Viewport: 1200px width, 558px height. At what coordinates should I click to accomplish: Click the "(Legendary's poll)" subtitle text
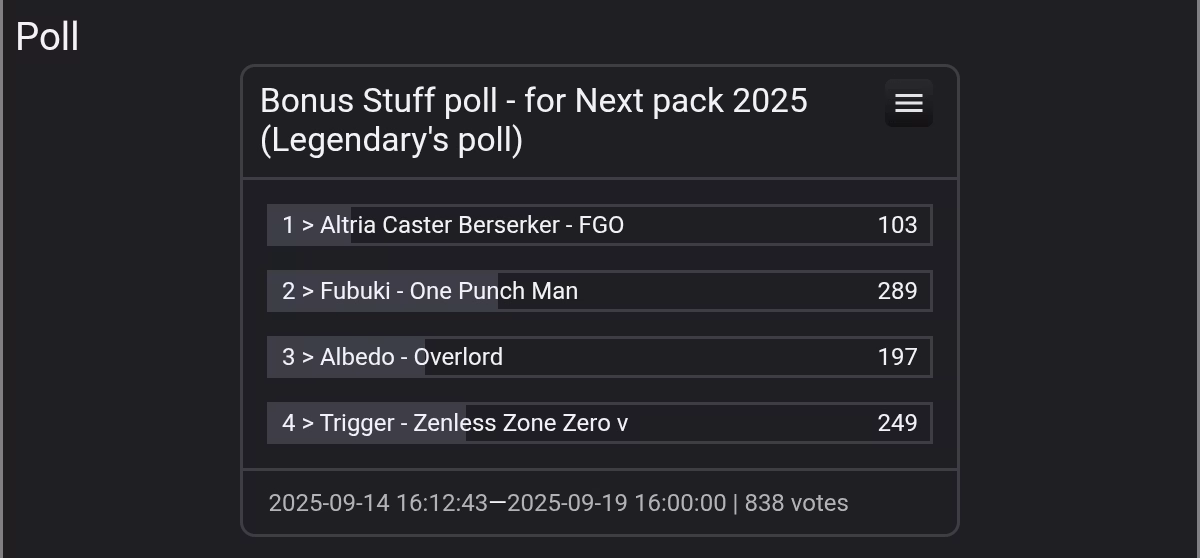(x=391, y=141)
